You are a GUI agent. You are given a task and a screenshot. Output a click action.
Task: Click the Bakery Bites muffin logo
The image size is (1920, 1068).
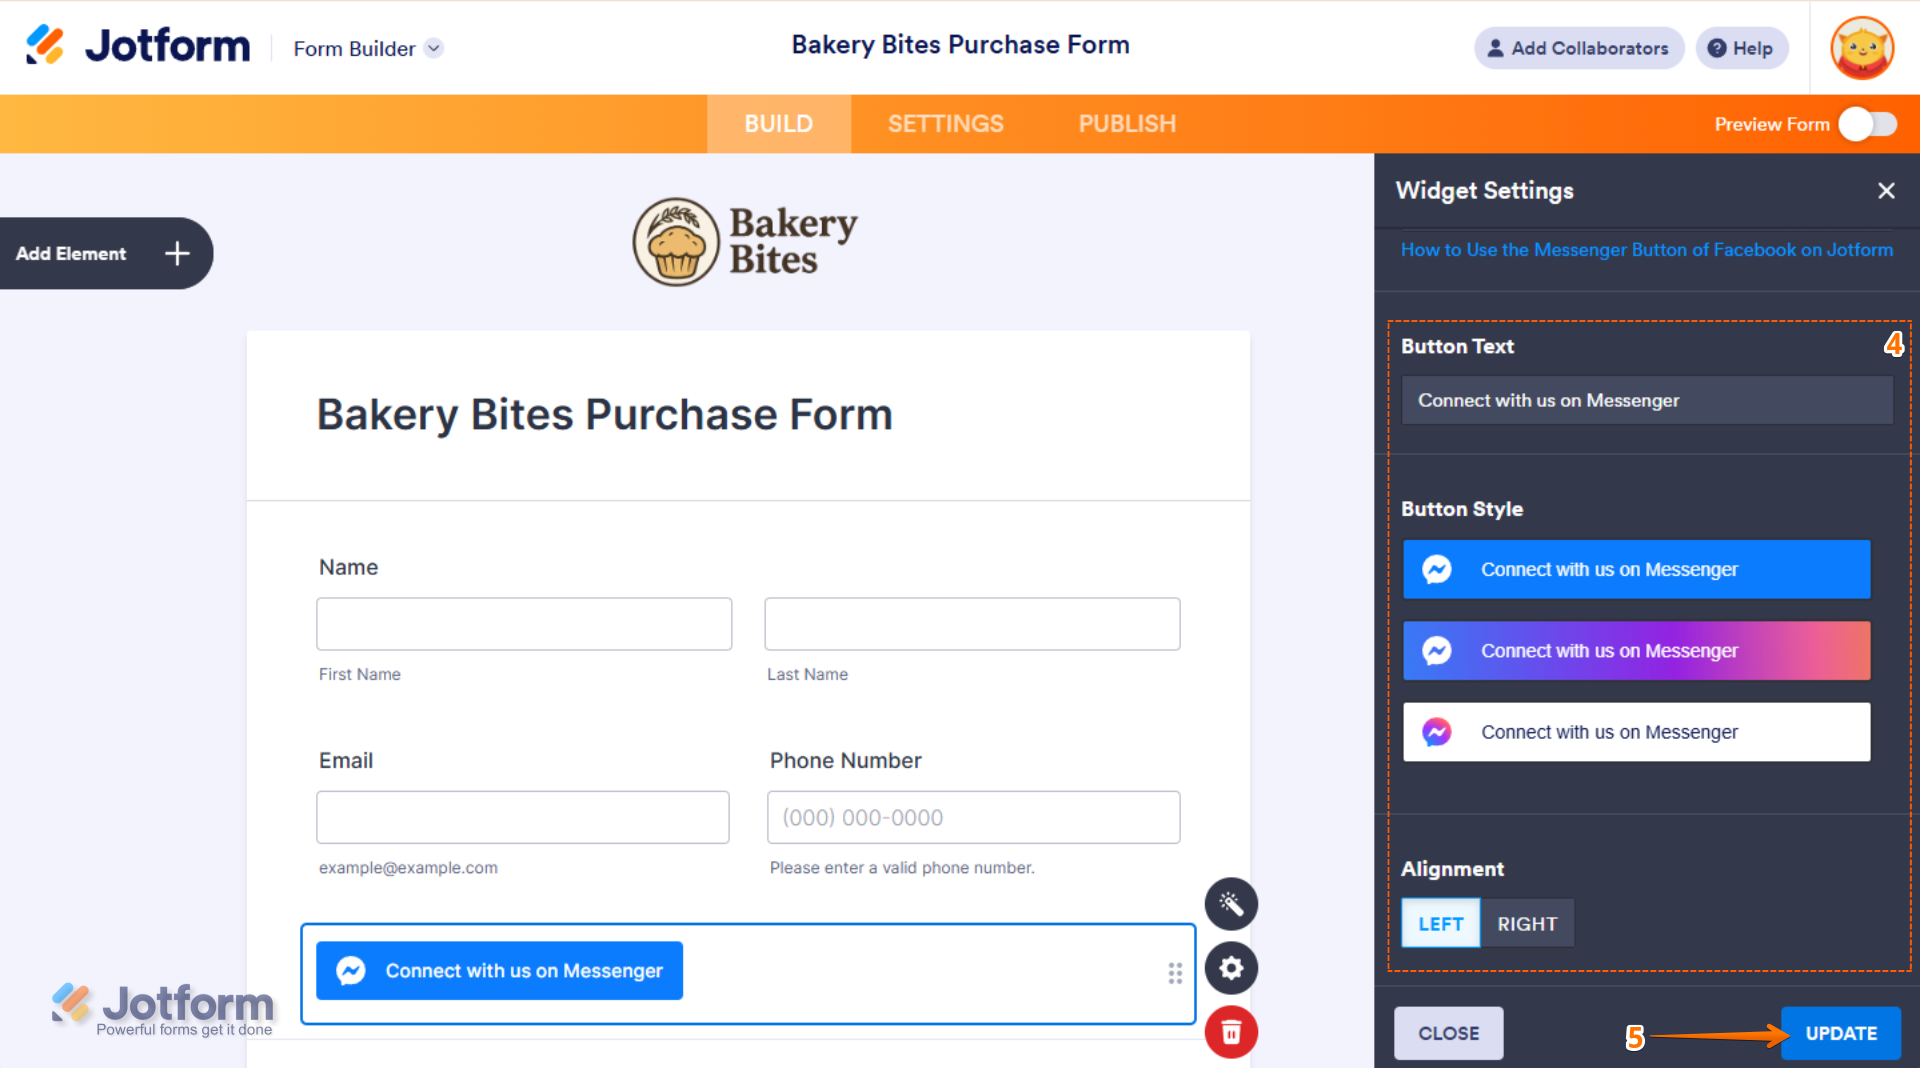coord(676,241)
